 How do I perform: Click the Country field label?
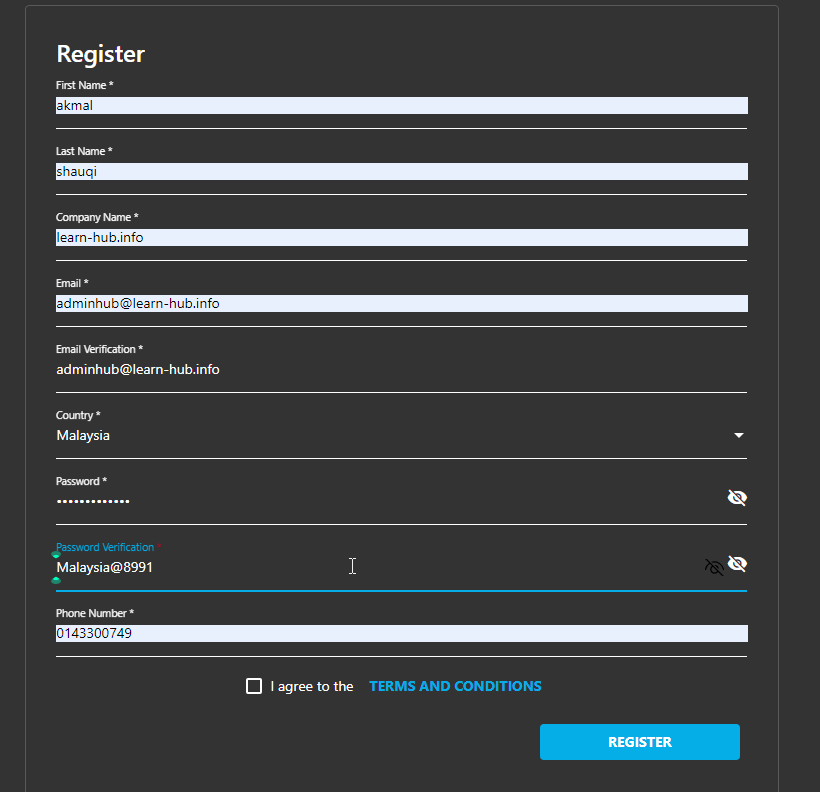pos(77,415)
